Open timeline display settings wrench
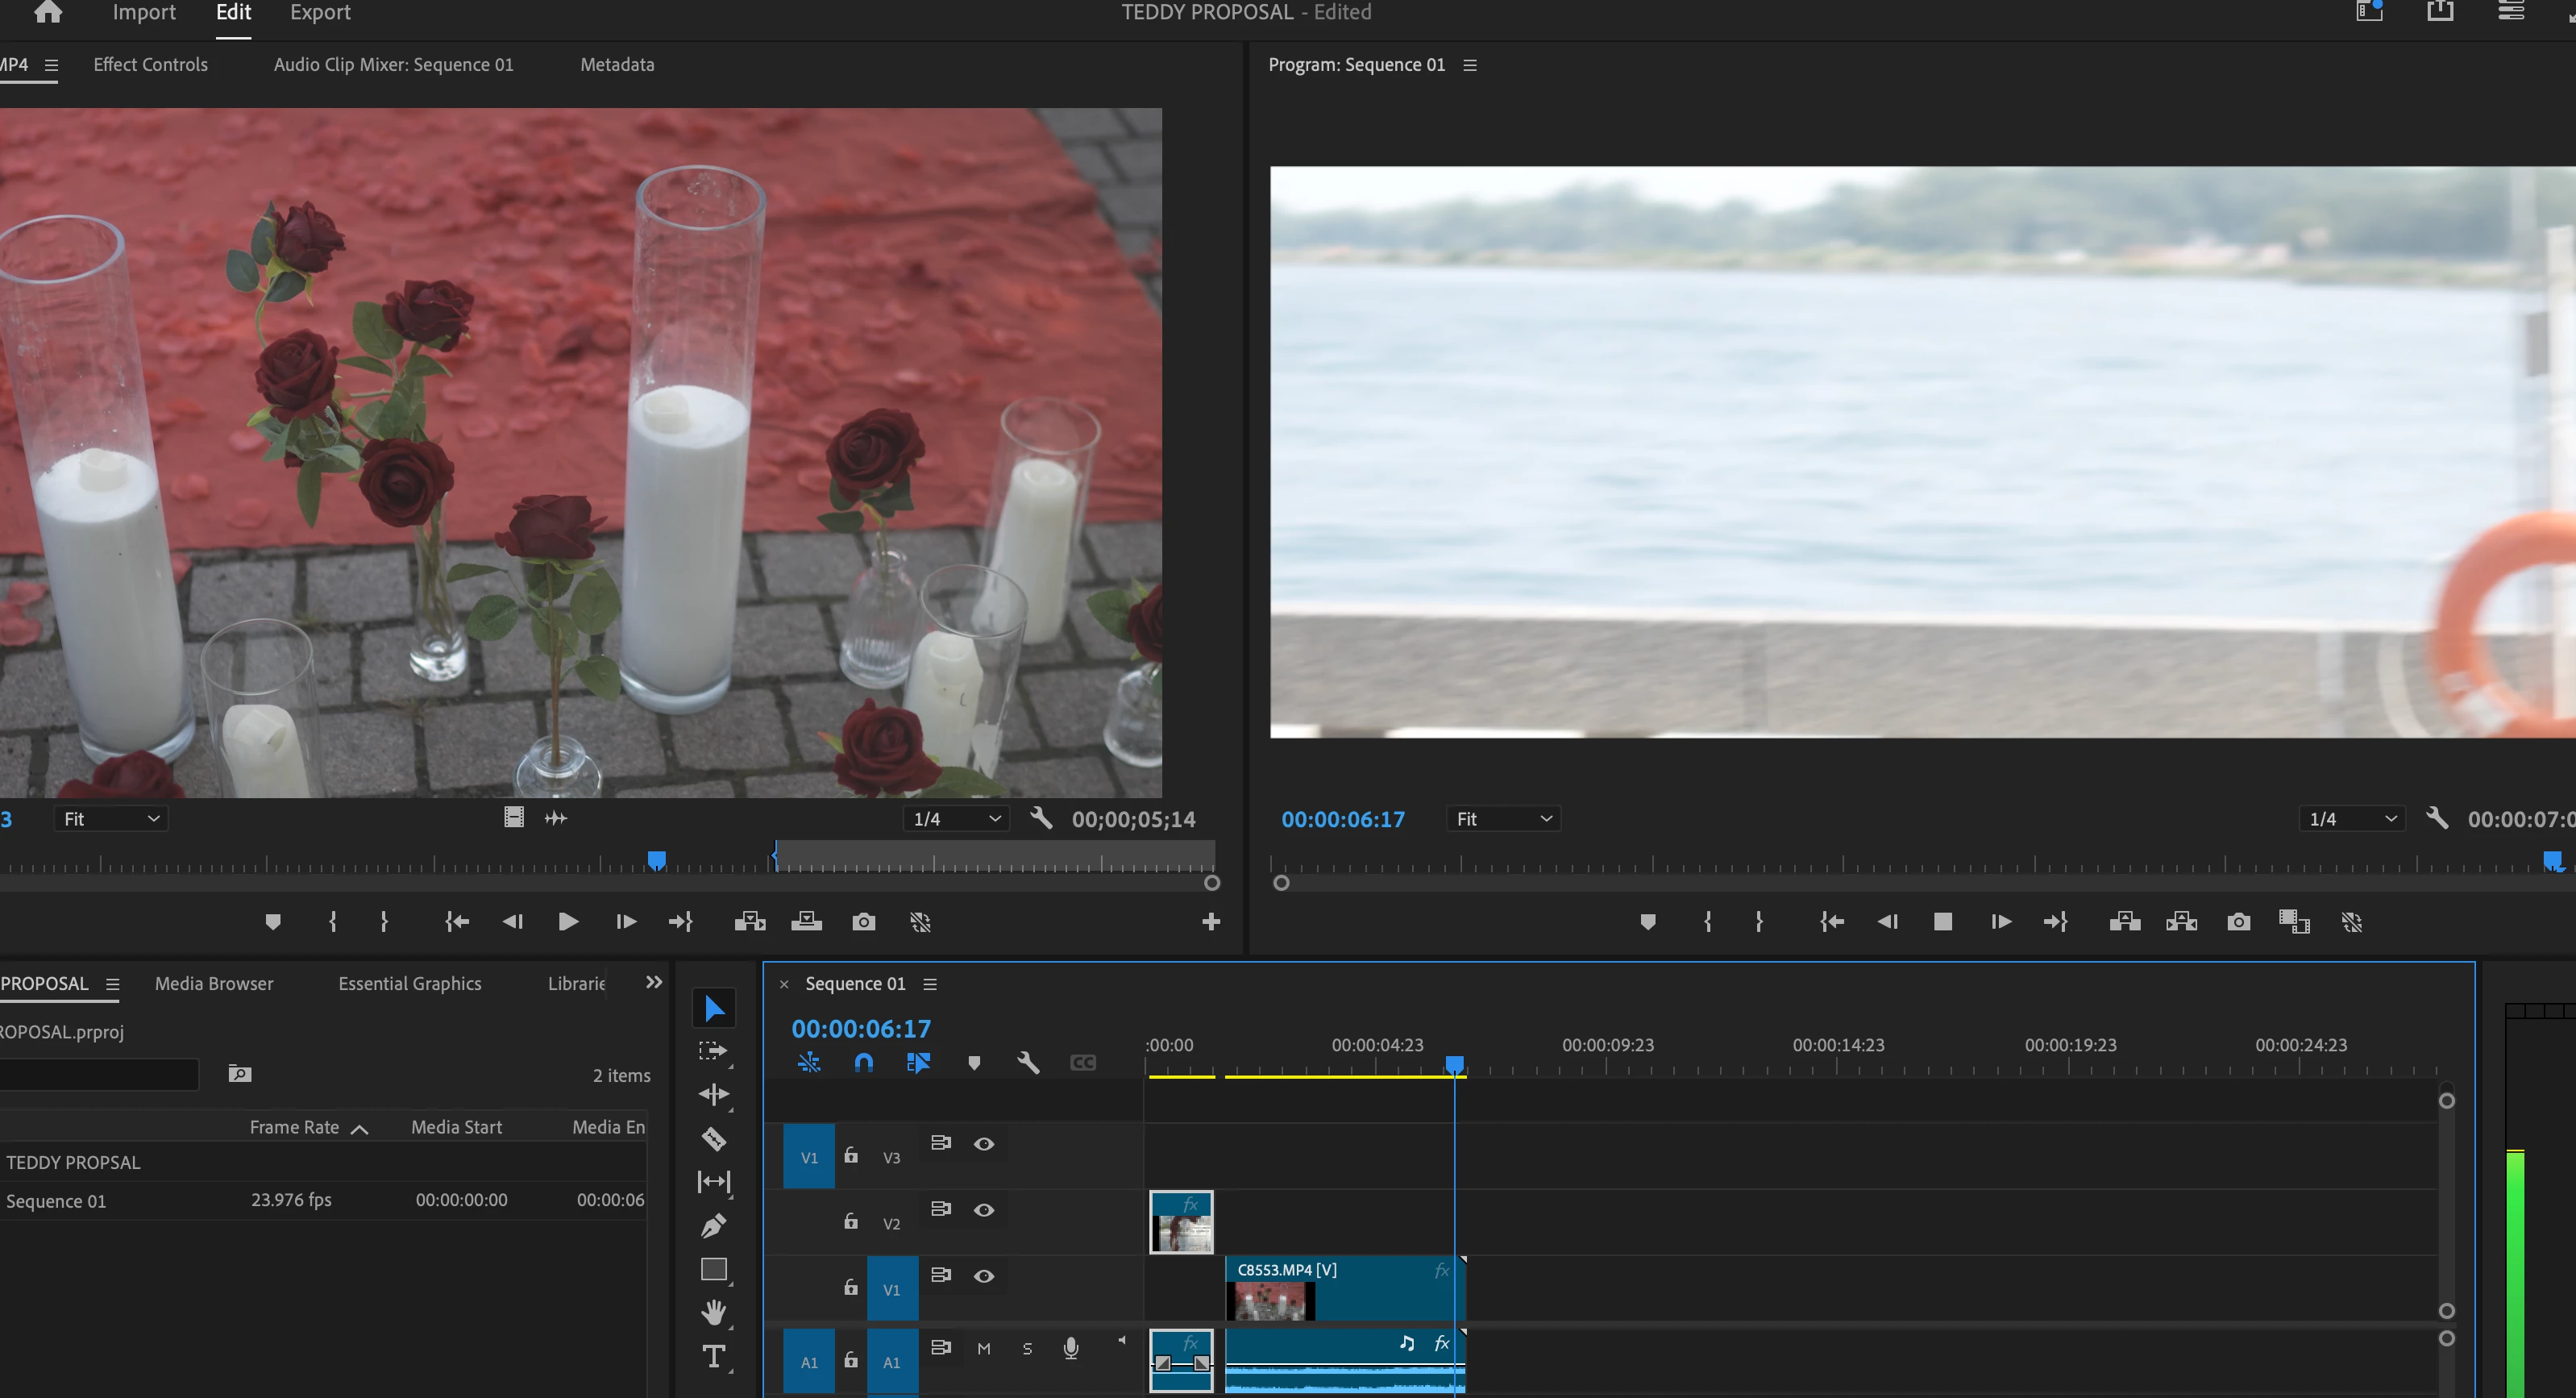2576x1398 pixels. click(1027, 1063)
